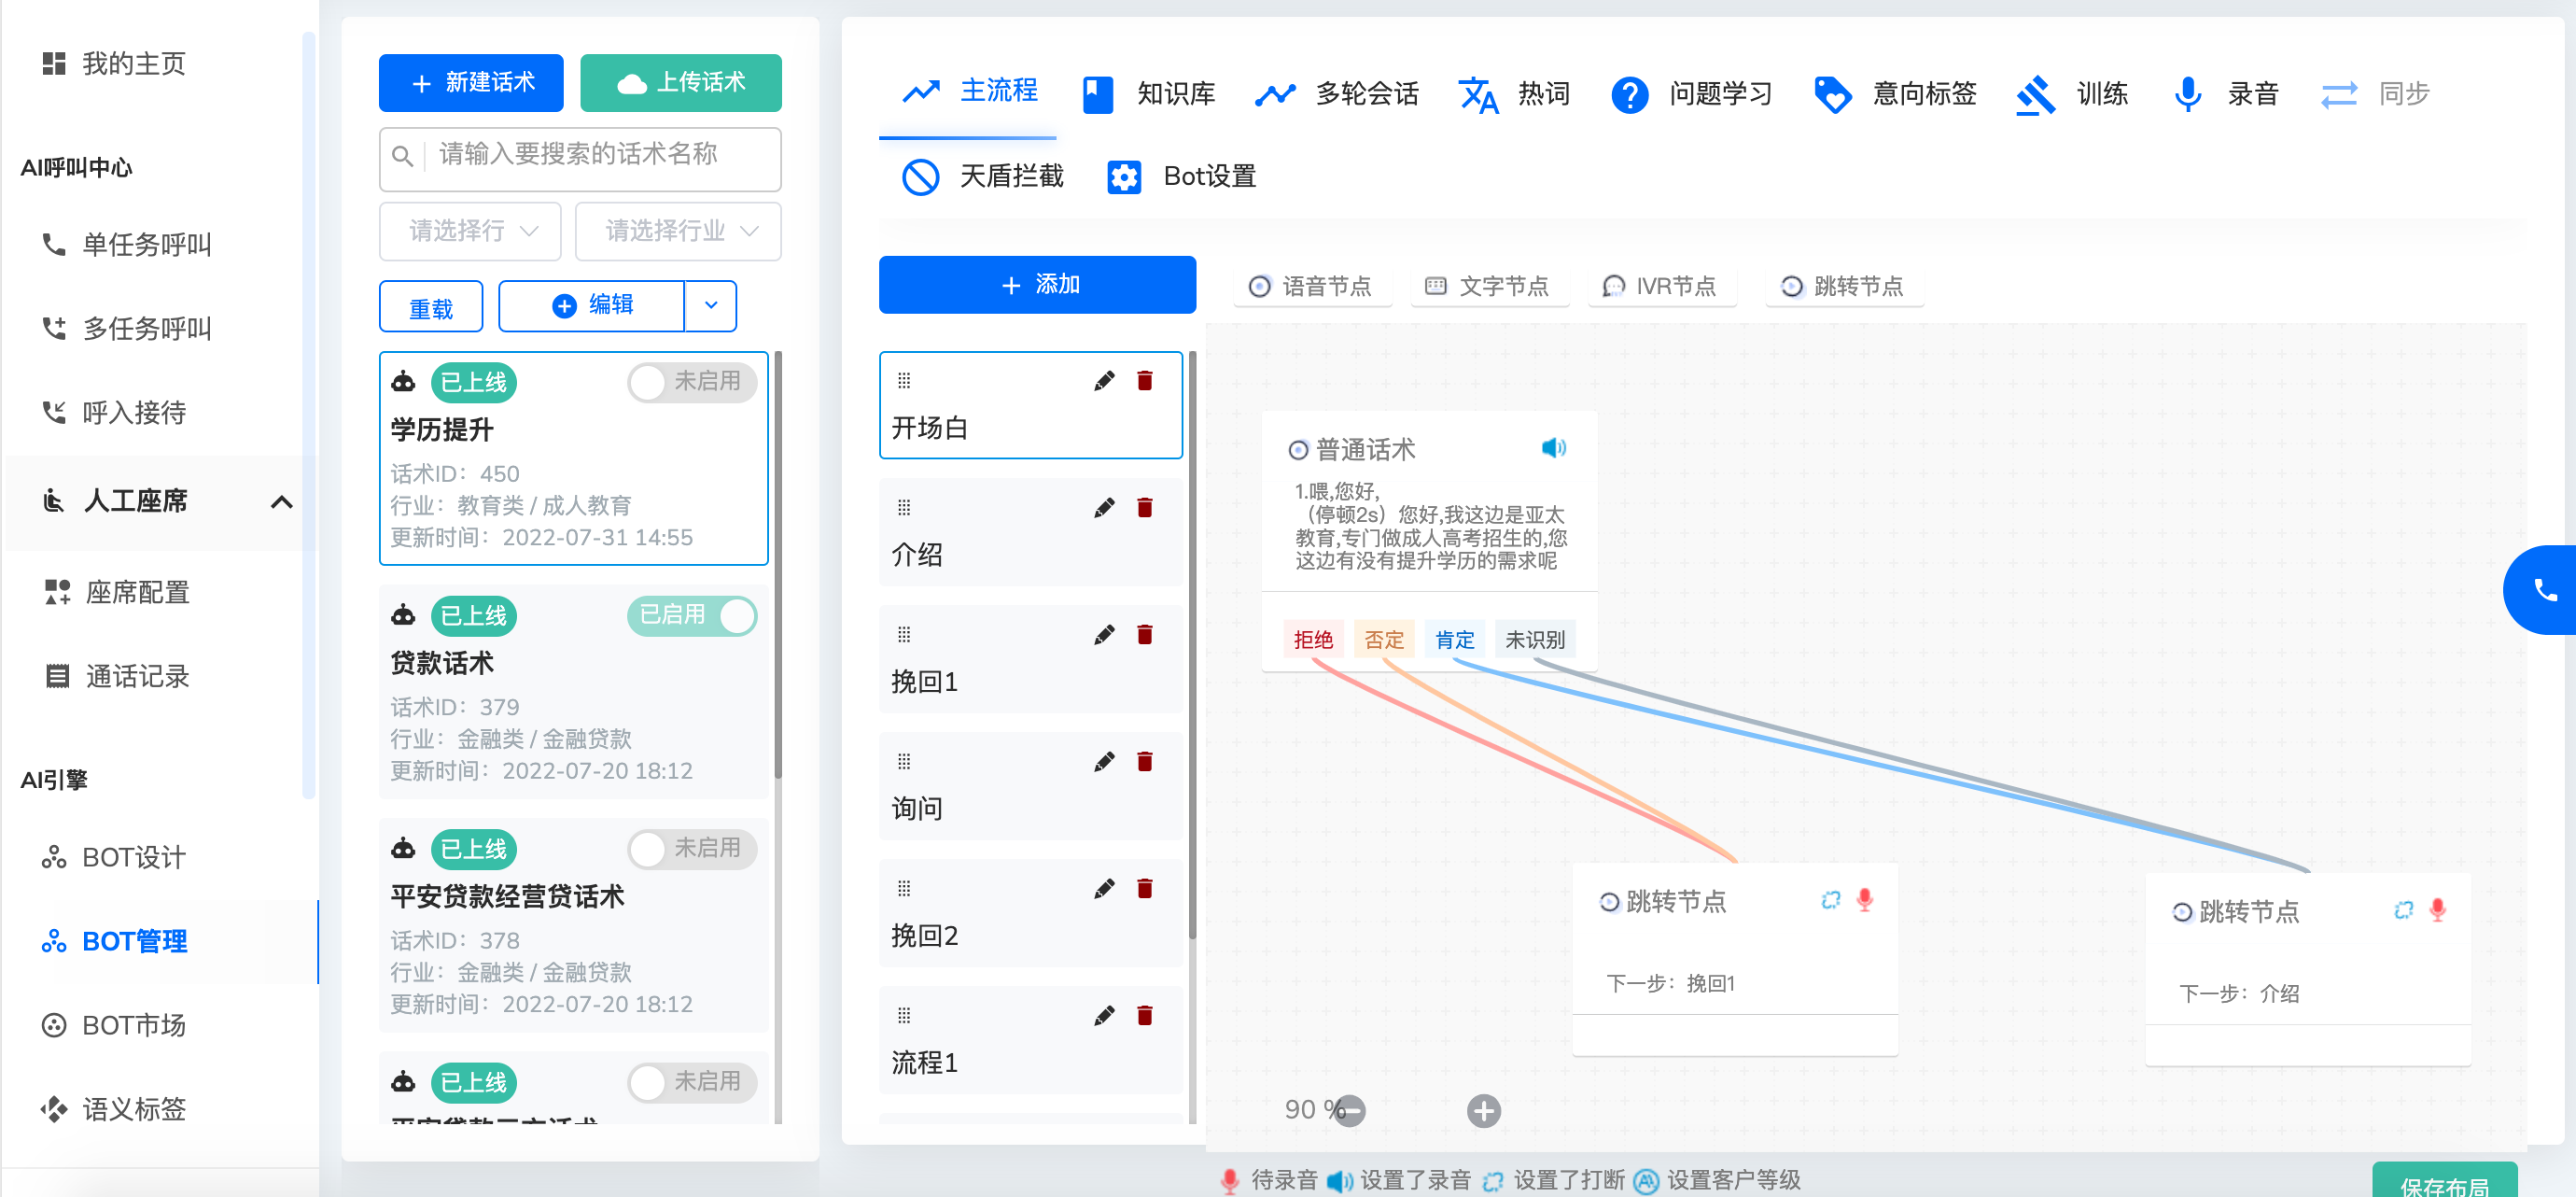The height and width of the screenshot is (1197, 2576).
Task: Click the search magnifier icon
Action: coord(402,156)
